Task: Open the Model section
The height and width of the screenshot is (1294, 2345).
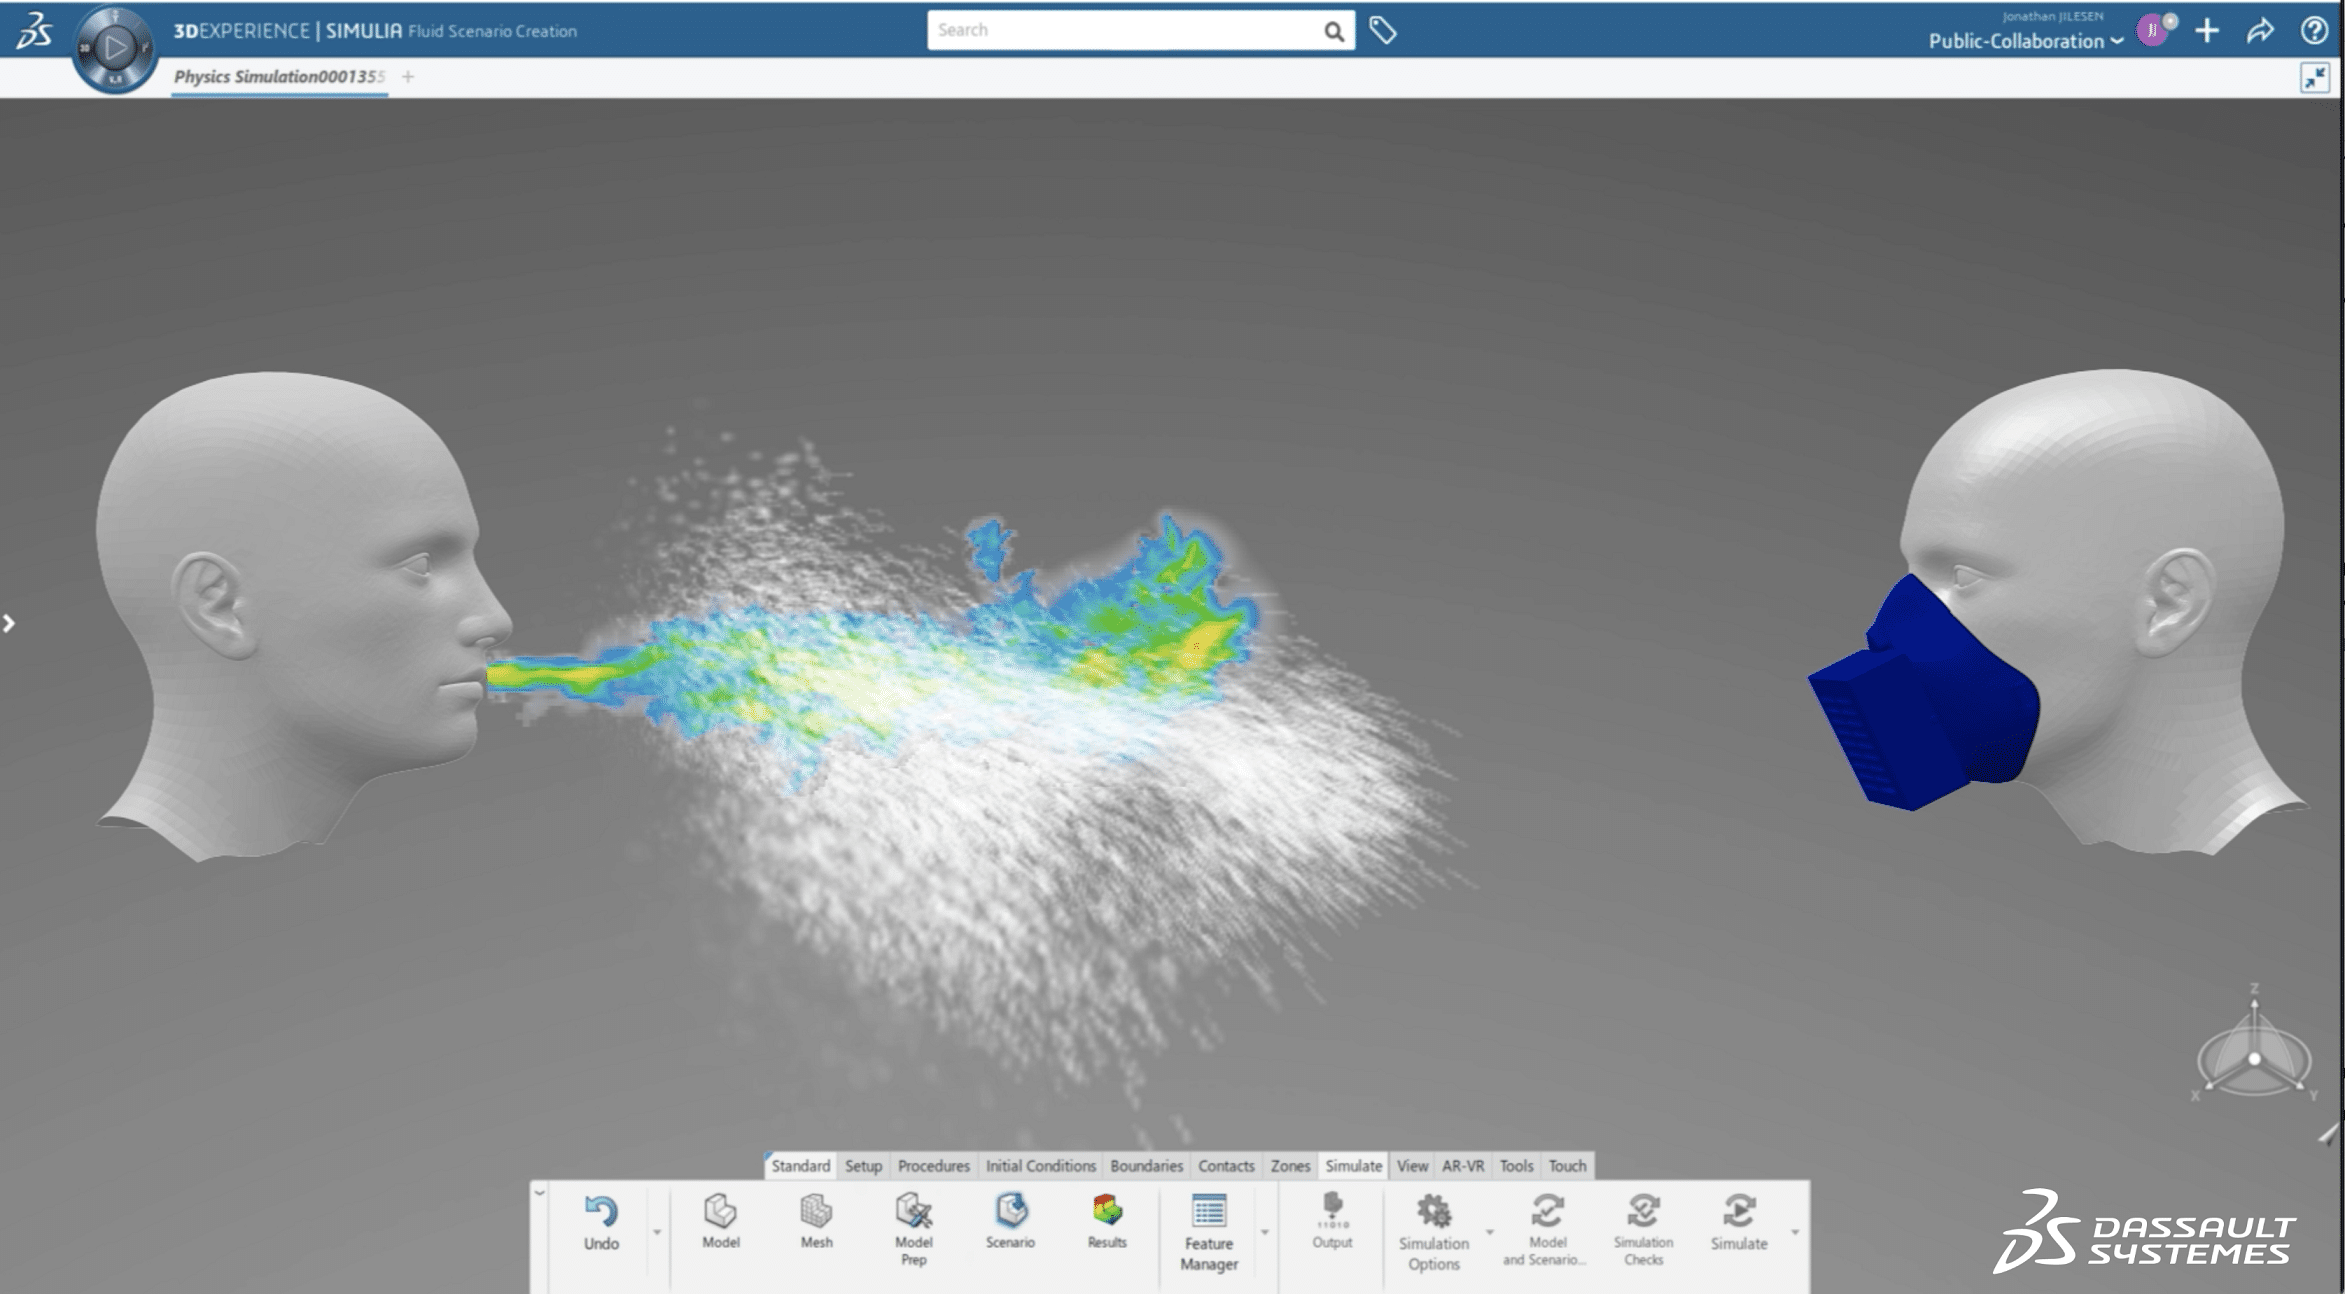Action: click(720, 1220)
